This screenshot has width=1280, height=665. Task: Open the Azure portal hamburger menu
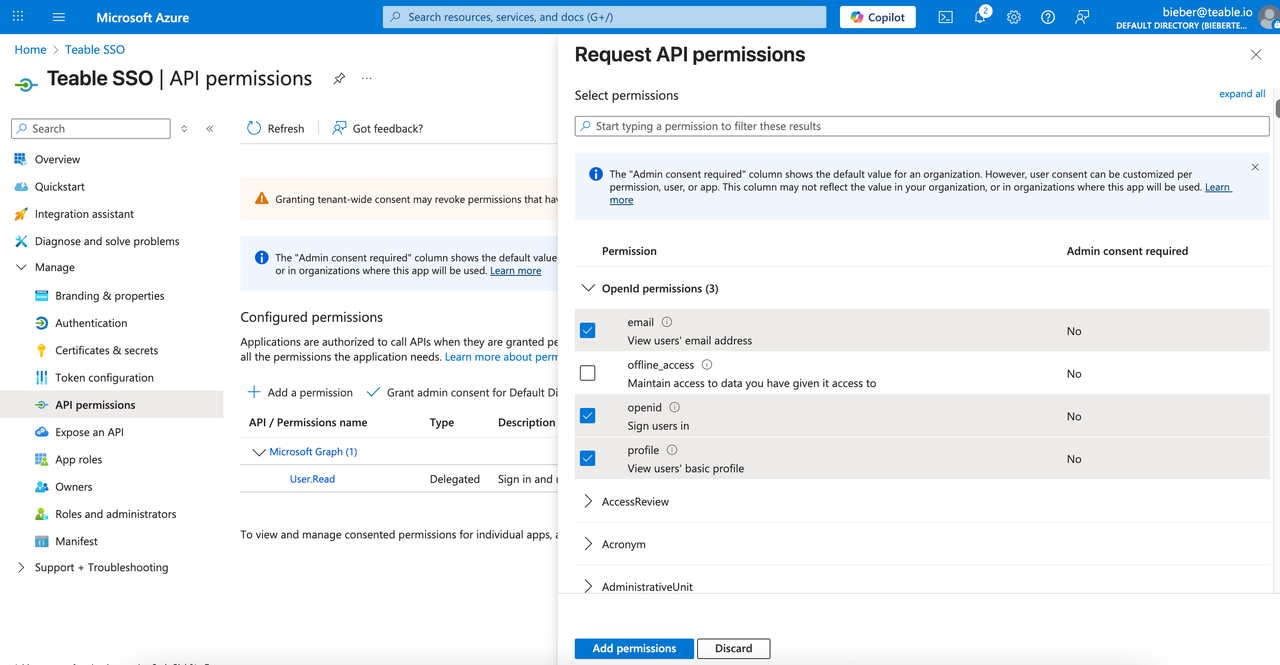[58, 17]
